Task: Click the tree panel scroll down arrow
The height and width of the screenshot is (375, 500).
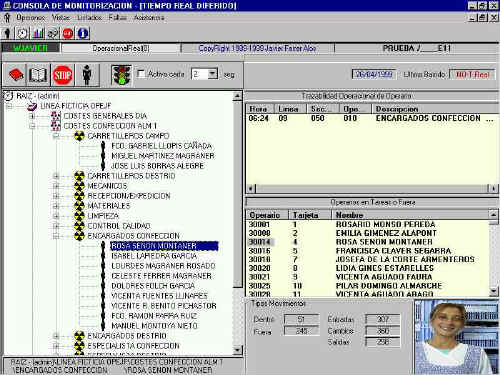Action: click(x=237, y=350)
